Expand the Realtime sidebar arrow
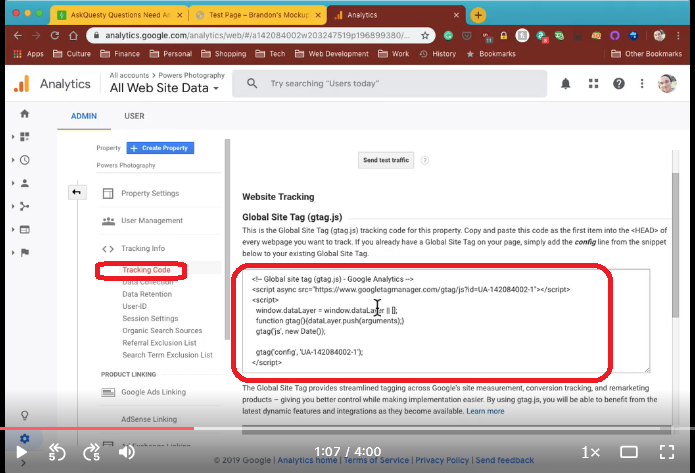The image size is (695, 473). (x=13, y=160)
